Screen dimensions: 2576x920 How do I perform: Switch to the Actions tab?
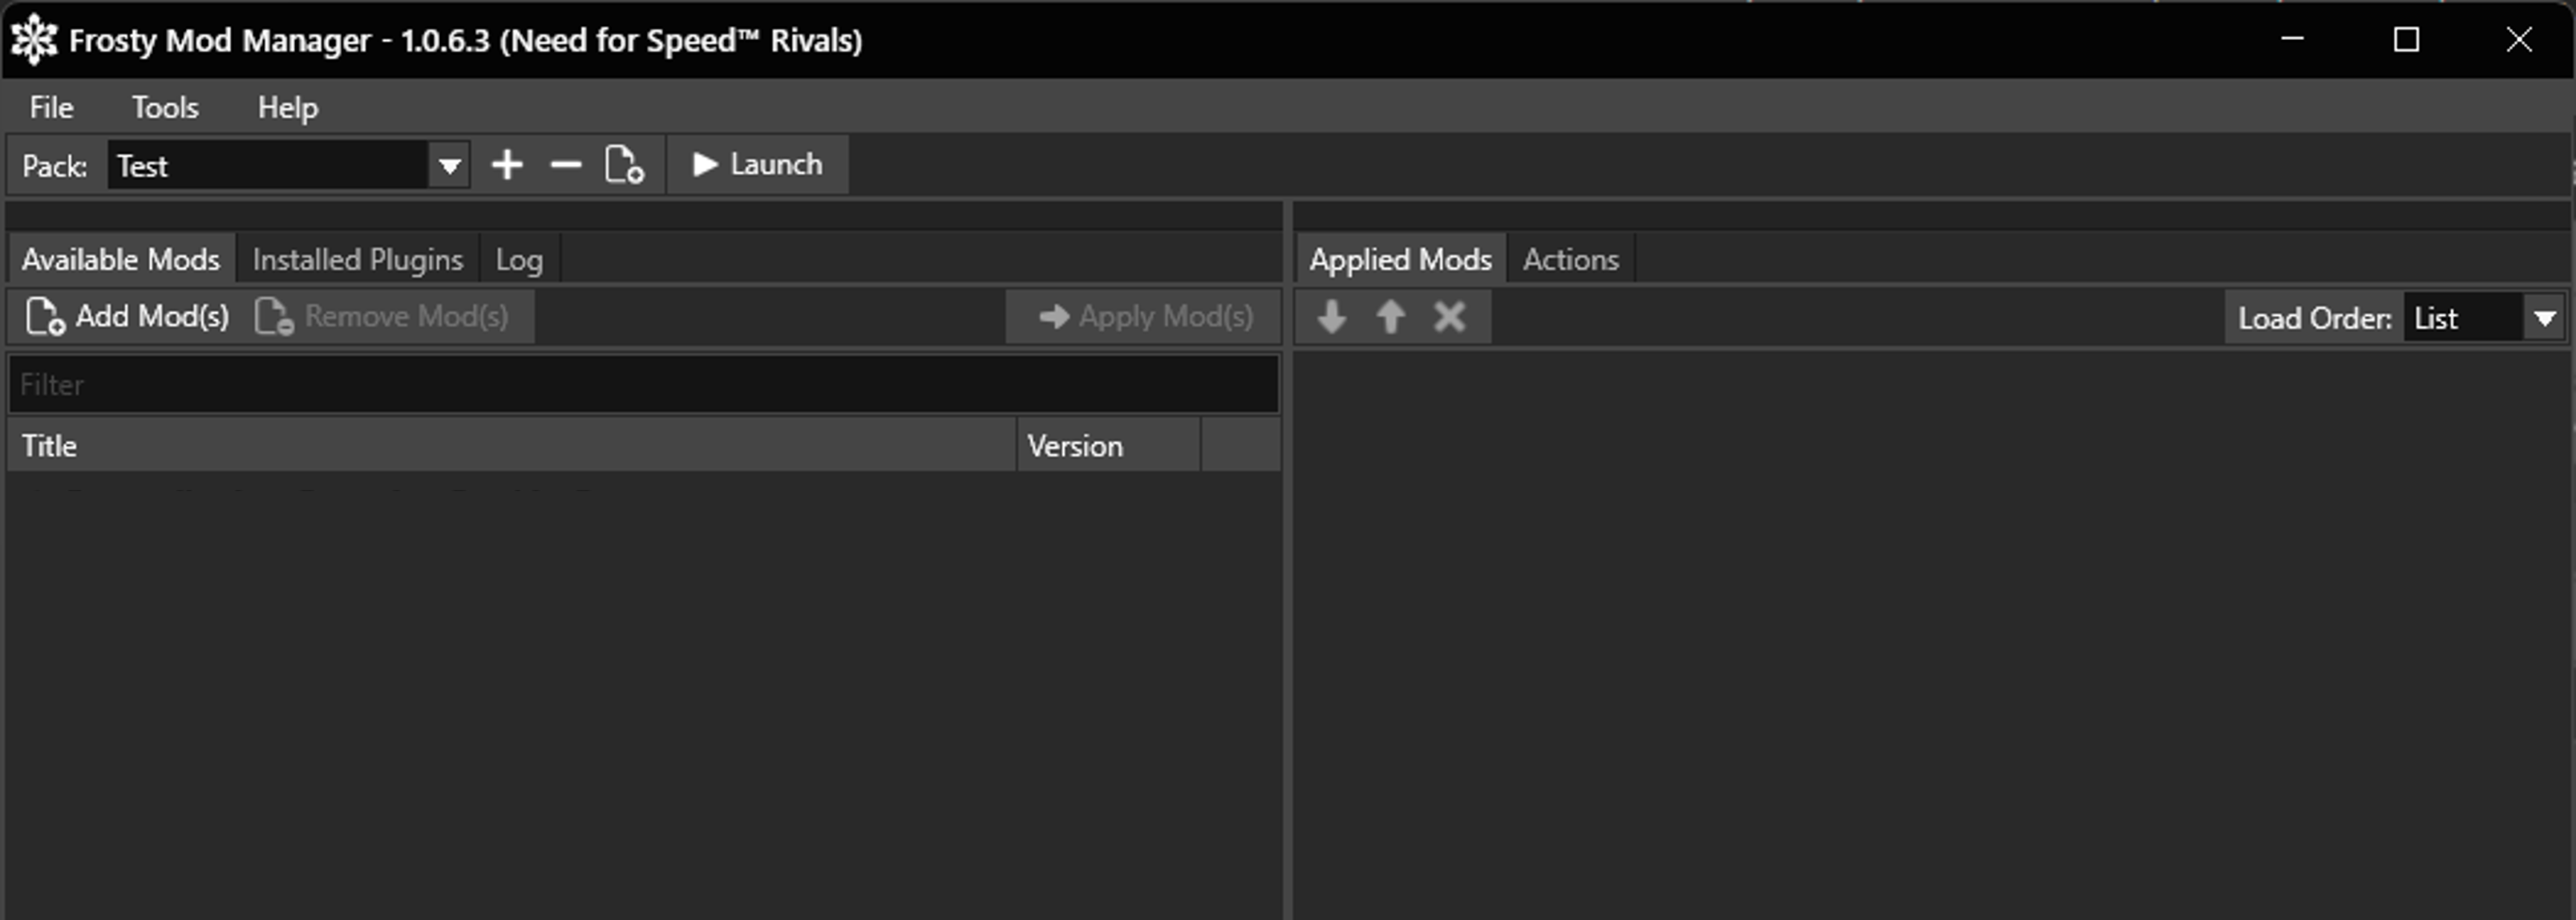click(x=1570, y=260)
